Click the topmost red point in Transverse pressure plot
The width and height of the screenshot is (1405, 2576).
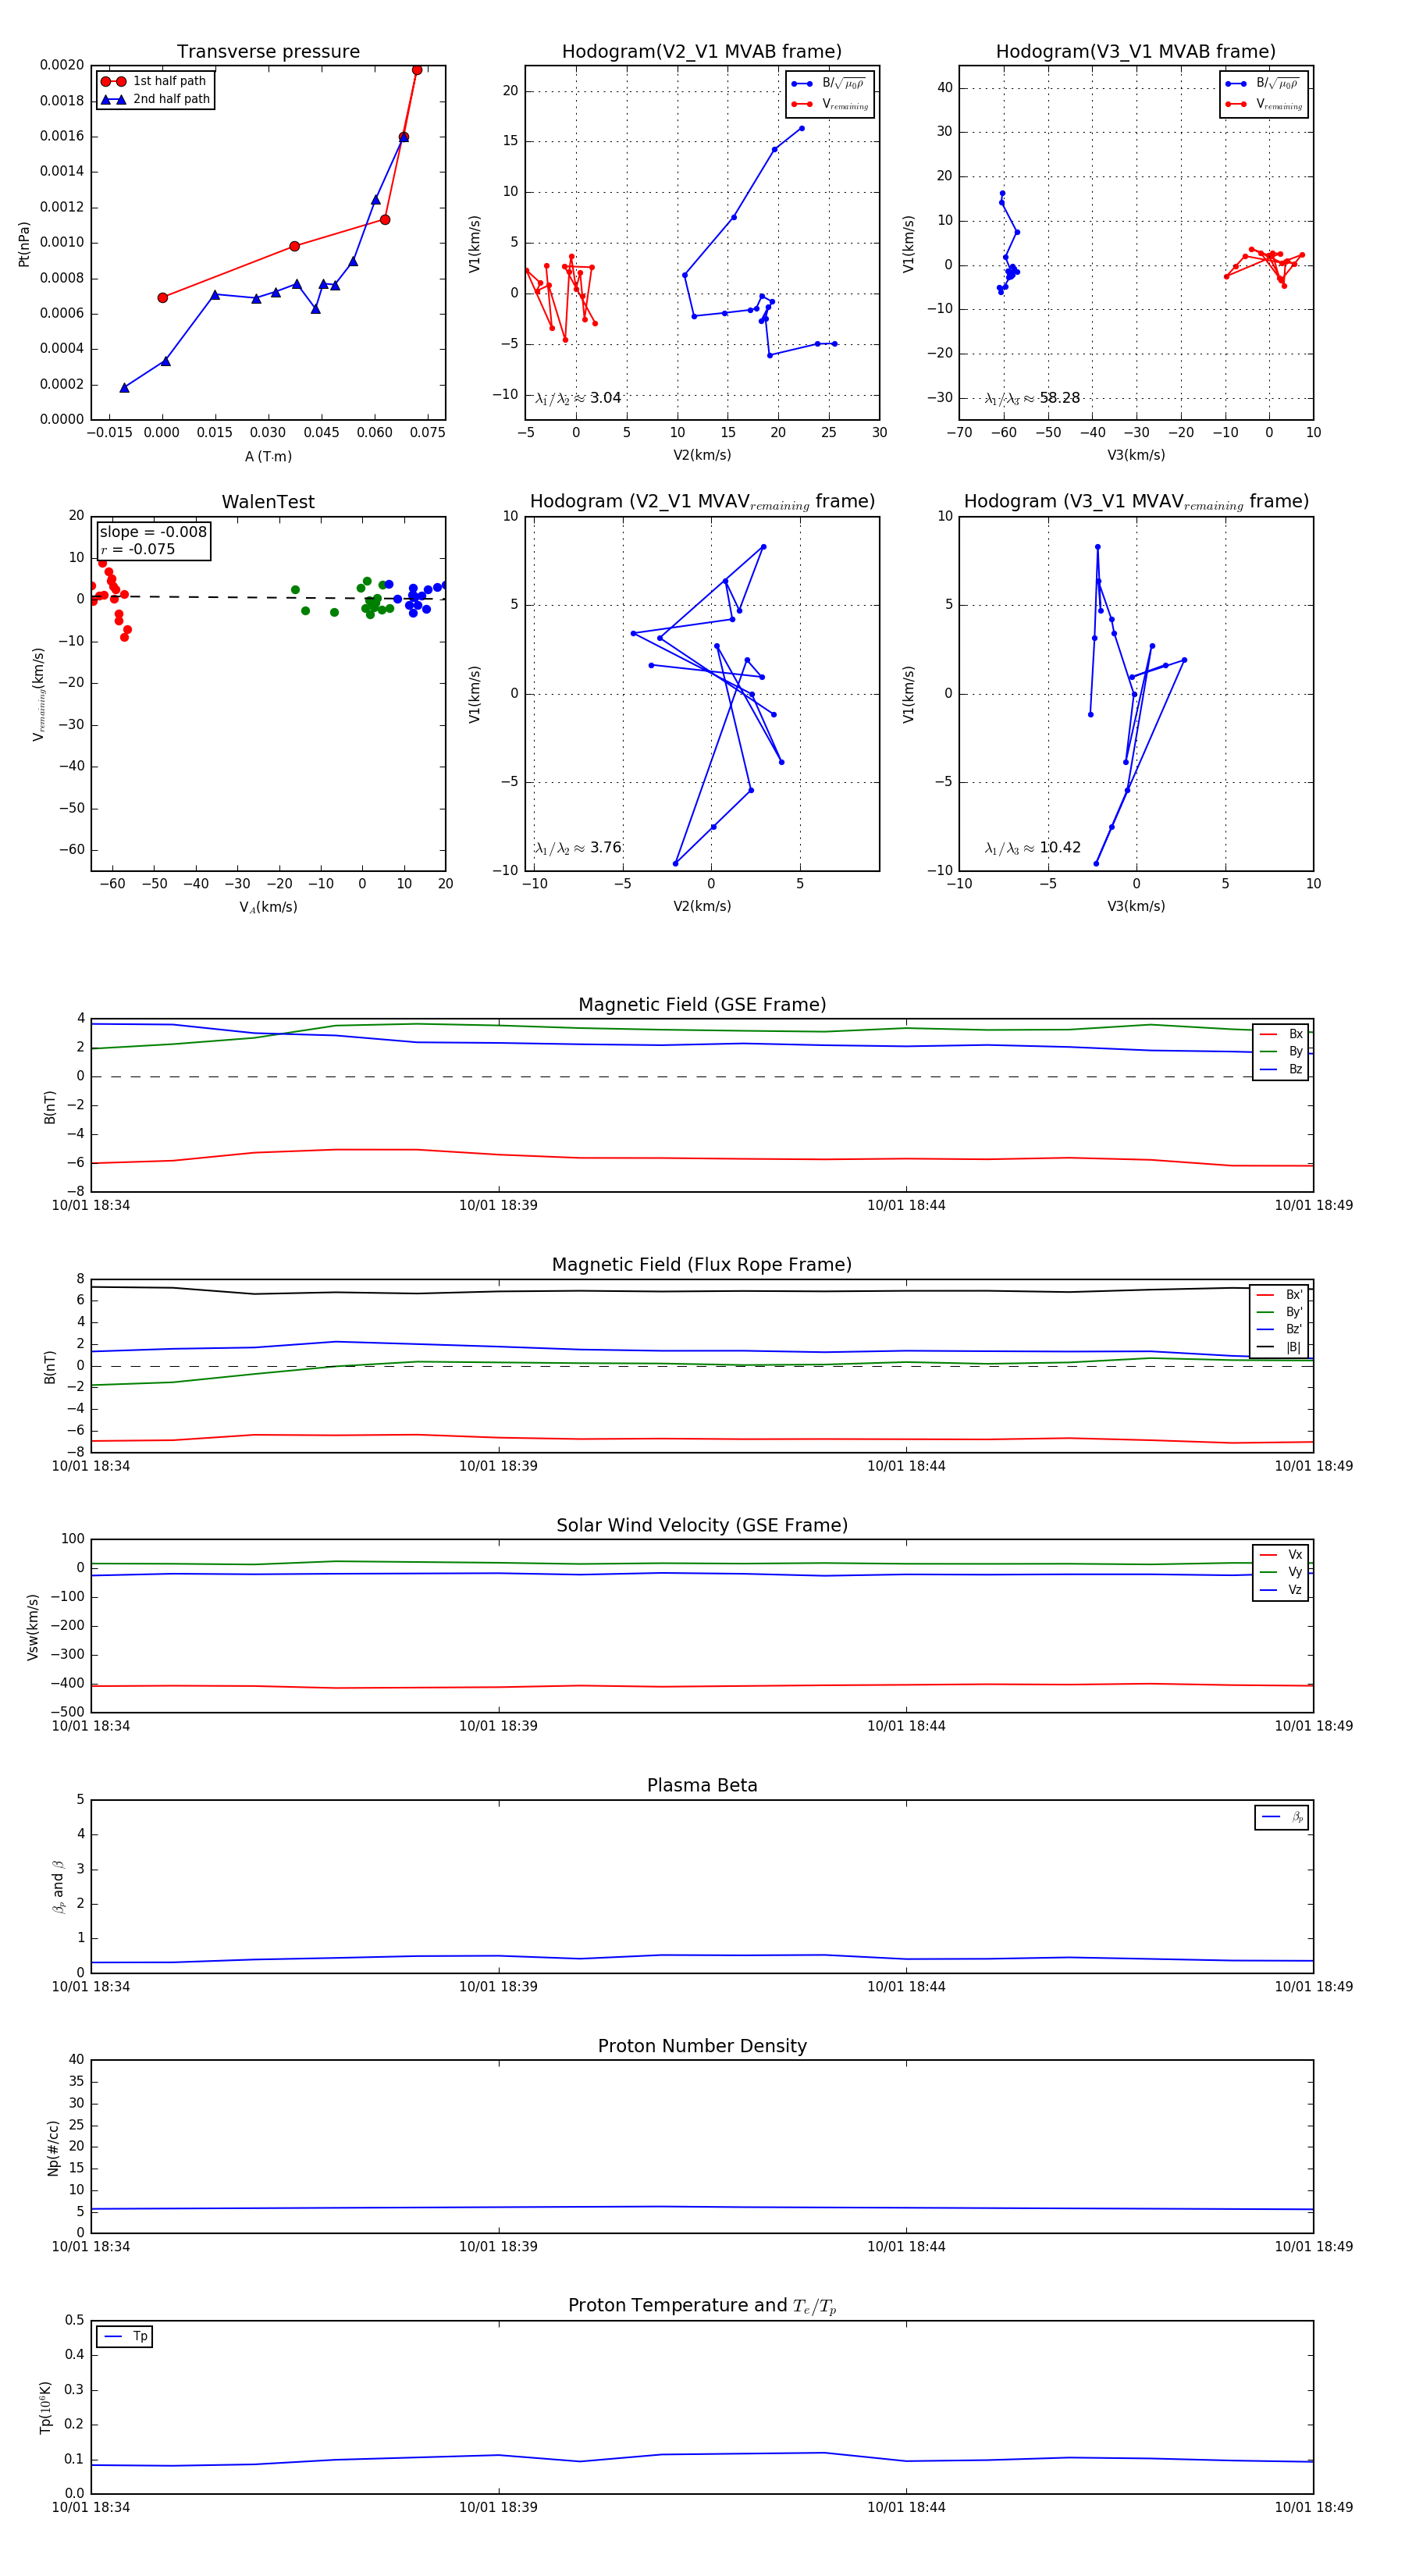click(x=417, y=70)
